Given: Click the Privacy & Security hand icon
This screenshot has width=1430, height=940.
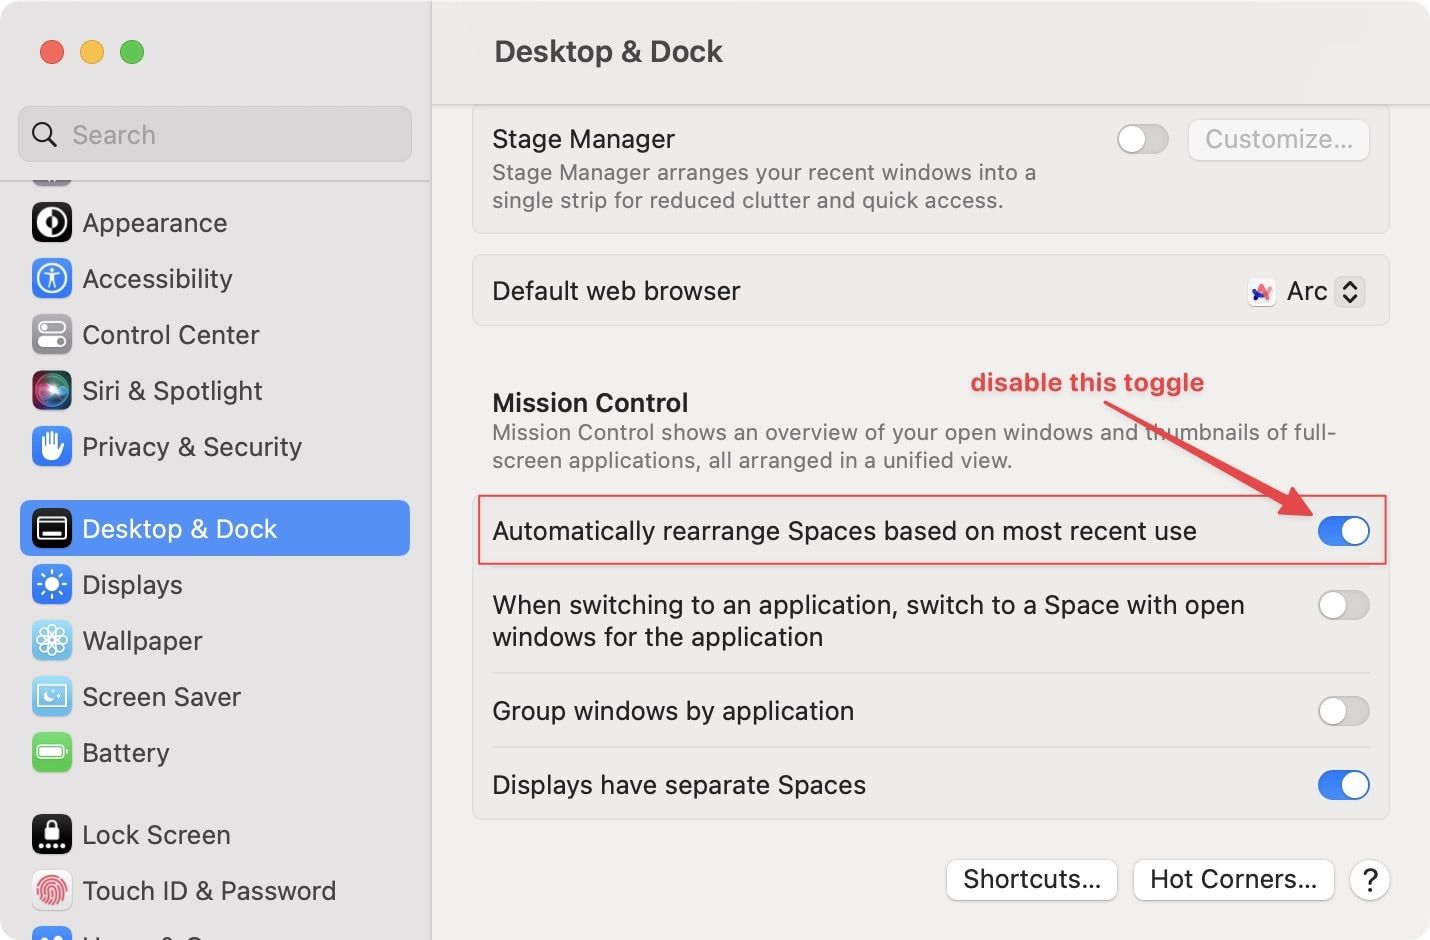Looking at the screenshot, I should 52,447.
